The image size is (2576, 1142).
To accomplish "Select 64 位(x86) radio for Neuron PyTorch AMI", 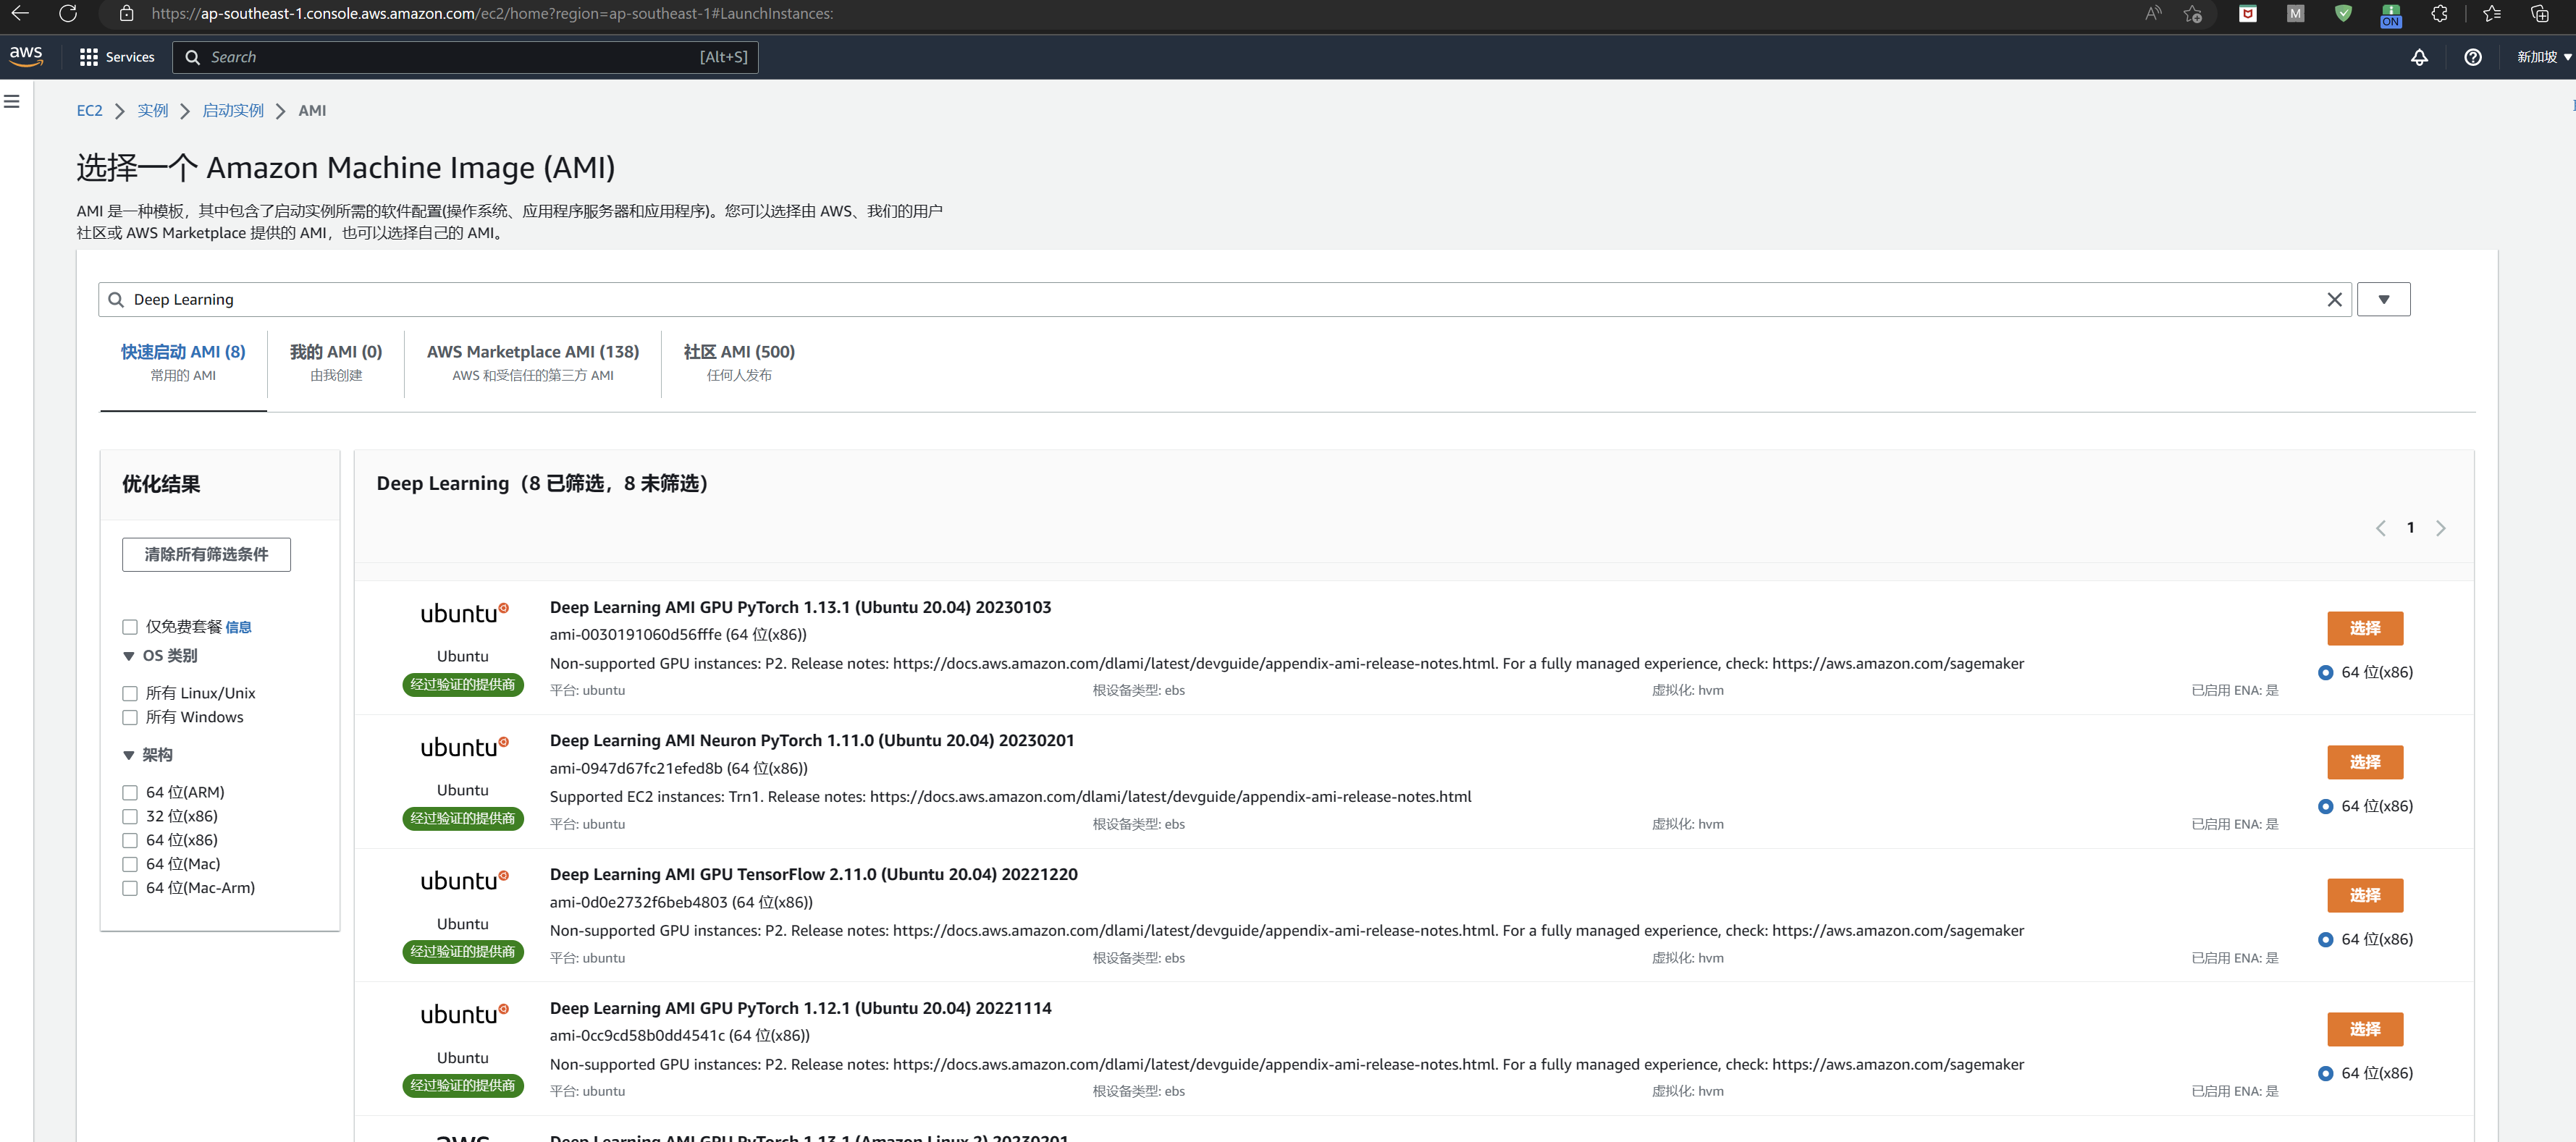I will [2325, 806].
